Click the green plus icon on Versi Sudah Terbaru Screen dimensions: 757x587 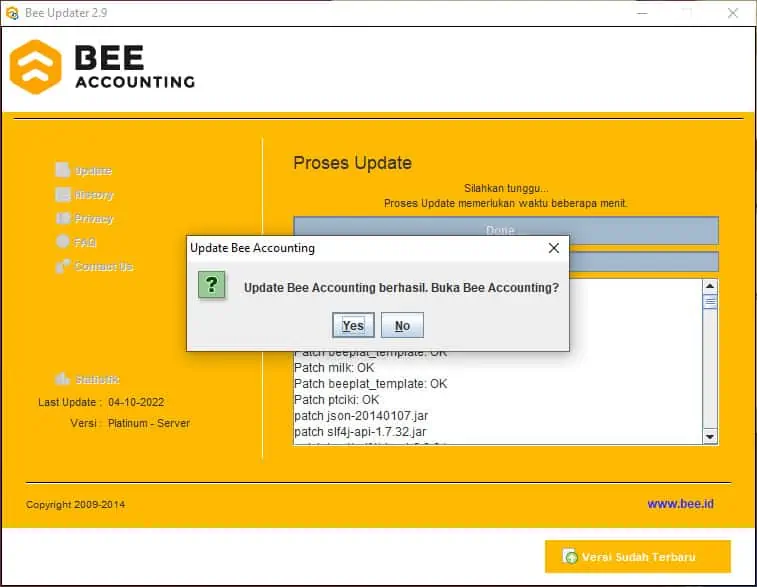570,557
